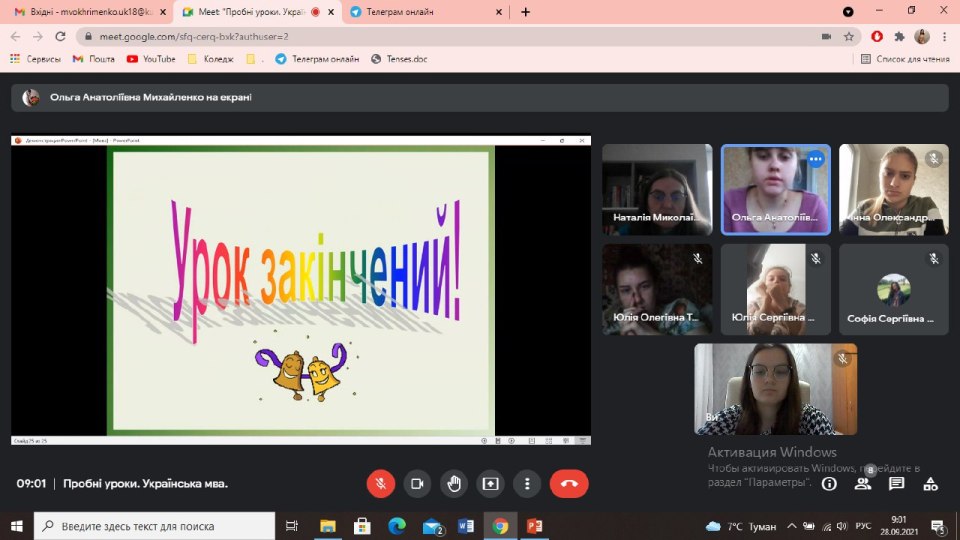Select Софія Сергіївна participant tile

click(x=894, y=290)
